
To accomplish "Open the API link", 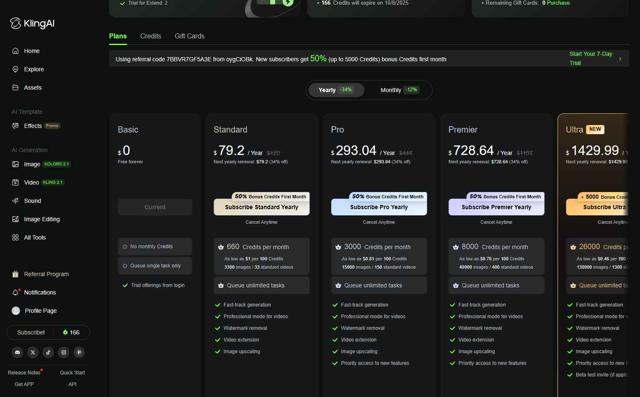I will click(x=72, y=384).
